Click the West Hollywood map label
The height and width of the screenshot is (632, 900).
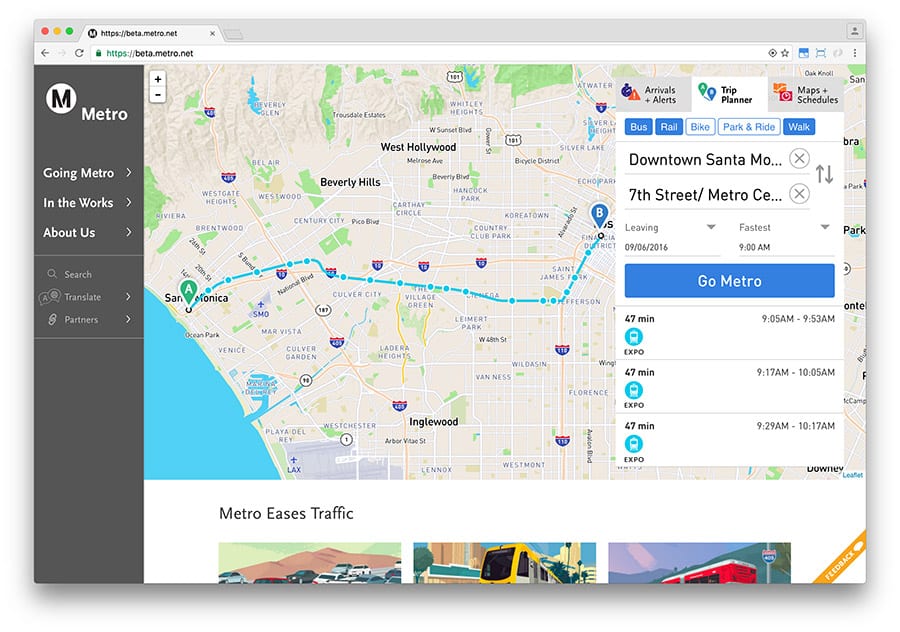(418, 147)
